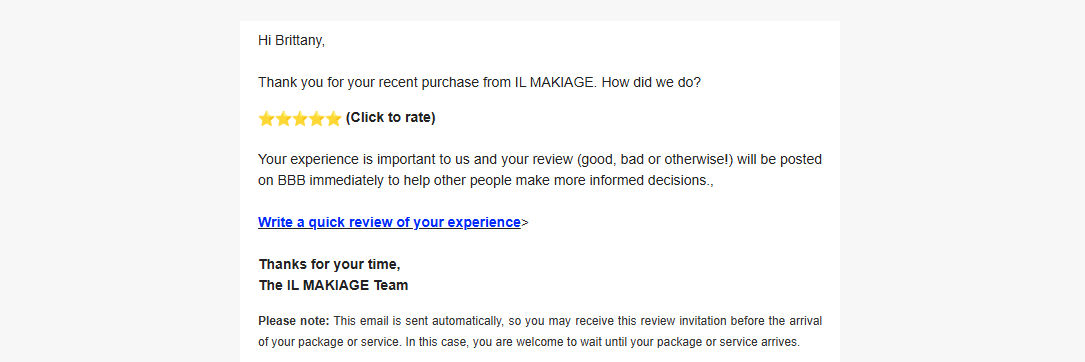Click the "Thanks for your time," line
This screenshot has height=362, width=1085.
[x=329, y=264]
